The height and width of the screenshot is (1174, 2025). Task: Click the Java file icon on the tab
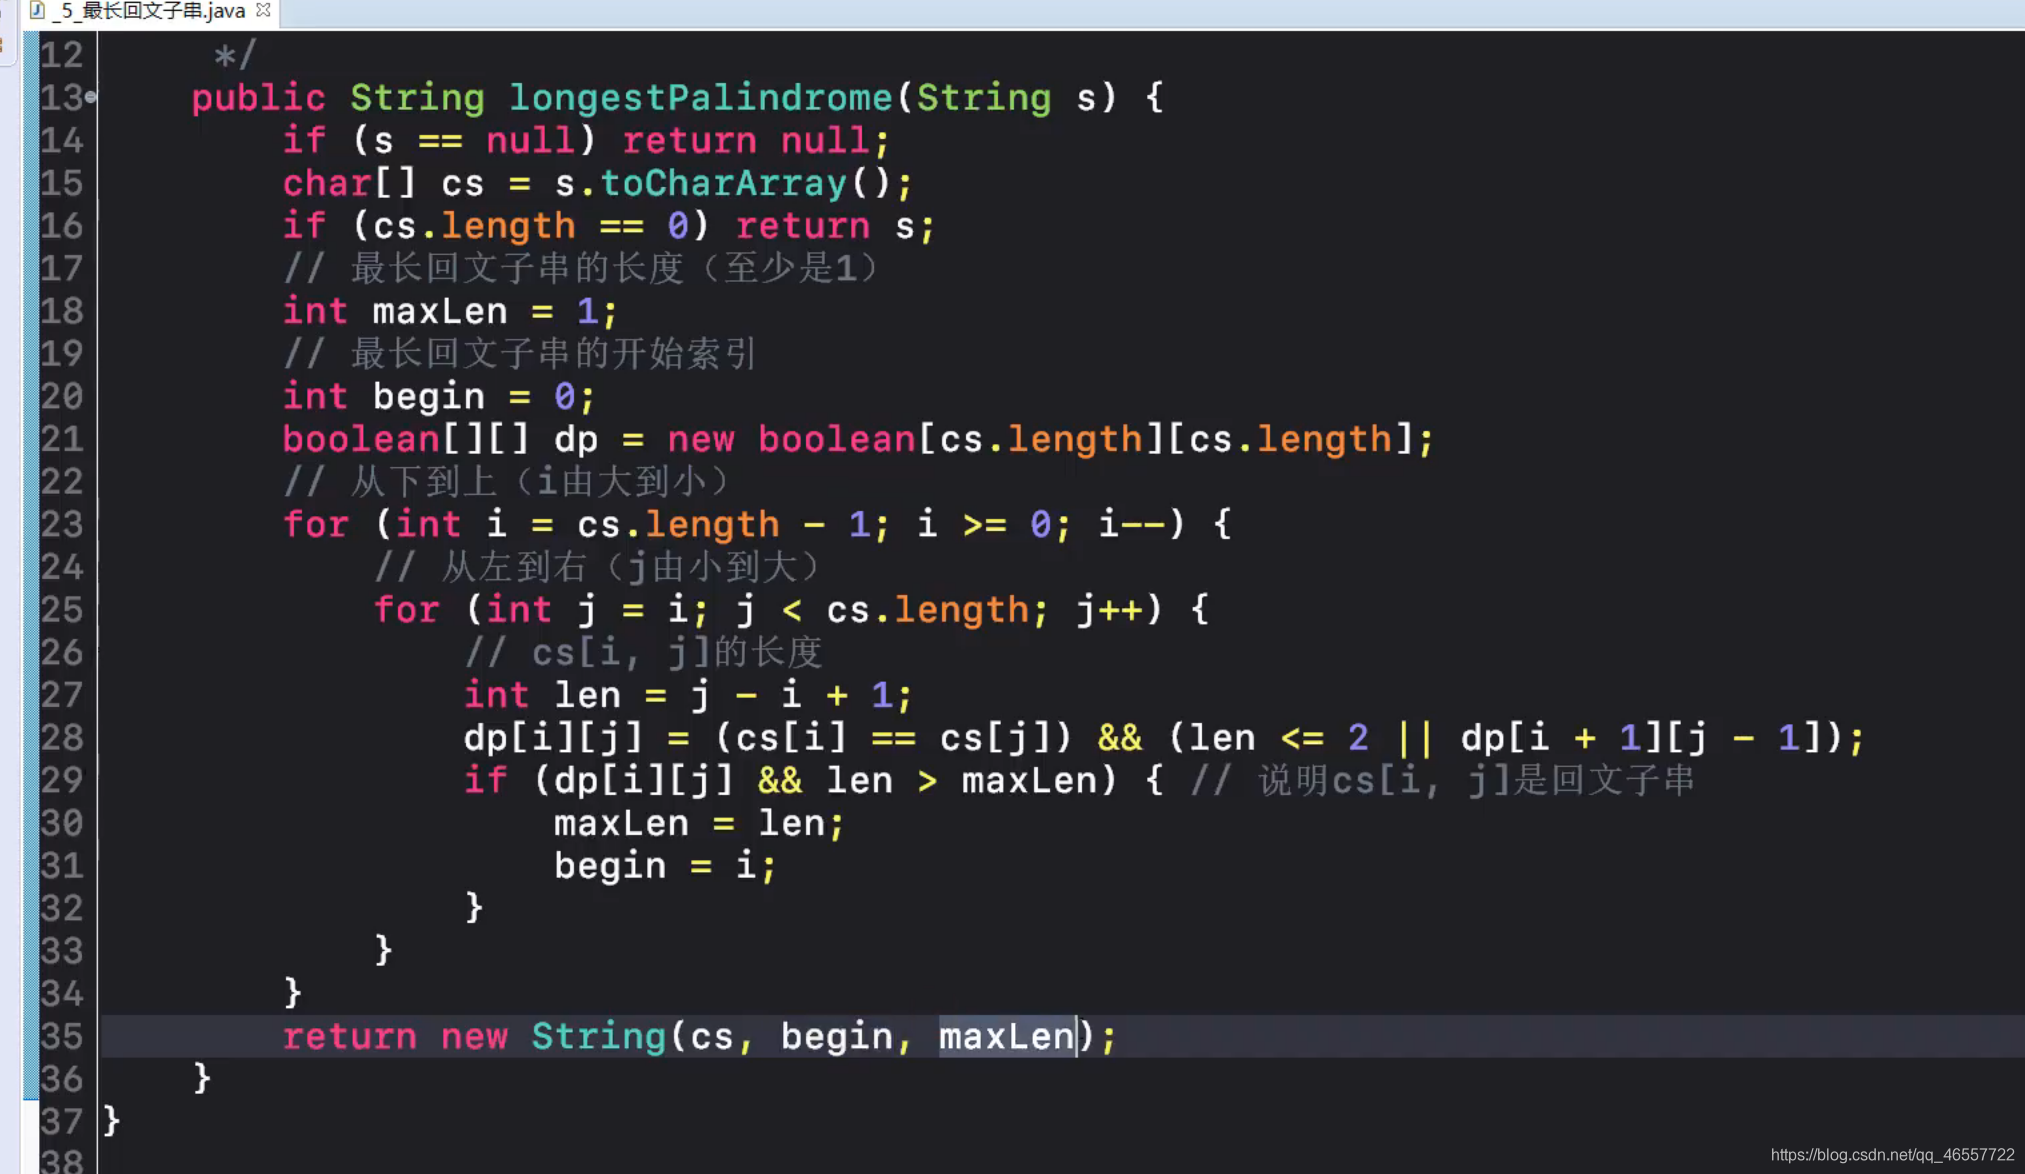(x=37, y=10)
